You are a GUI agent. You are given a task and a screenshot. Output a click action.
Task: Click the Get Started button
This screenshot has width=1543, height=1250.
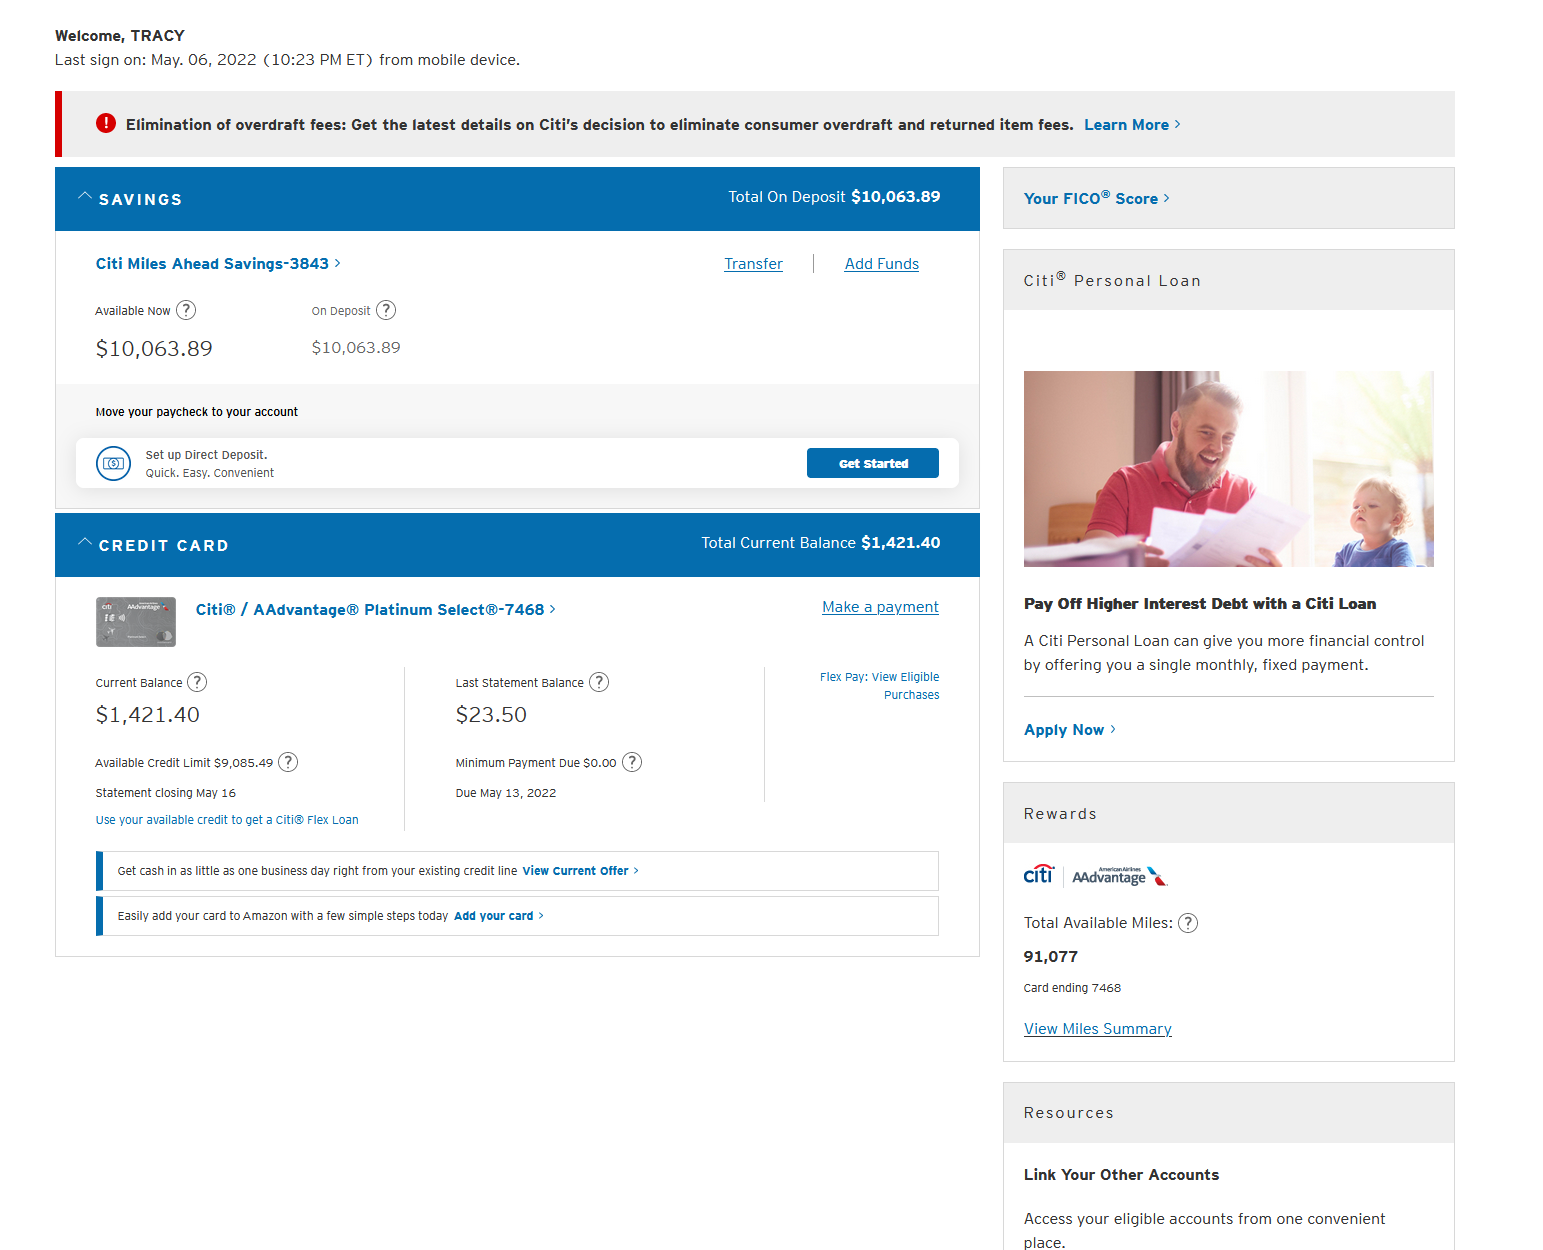coord(873,463)
